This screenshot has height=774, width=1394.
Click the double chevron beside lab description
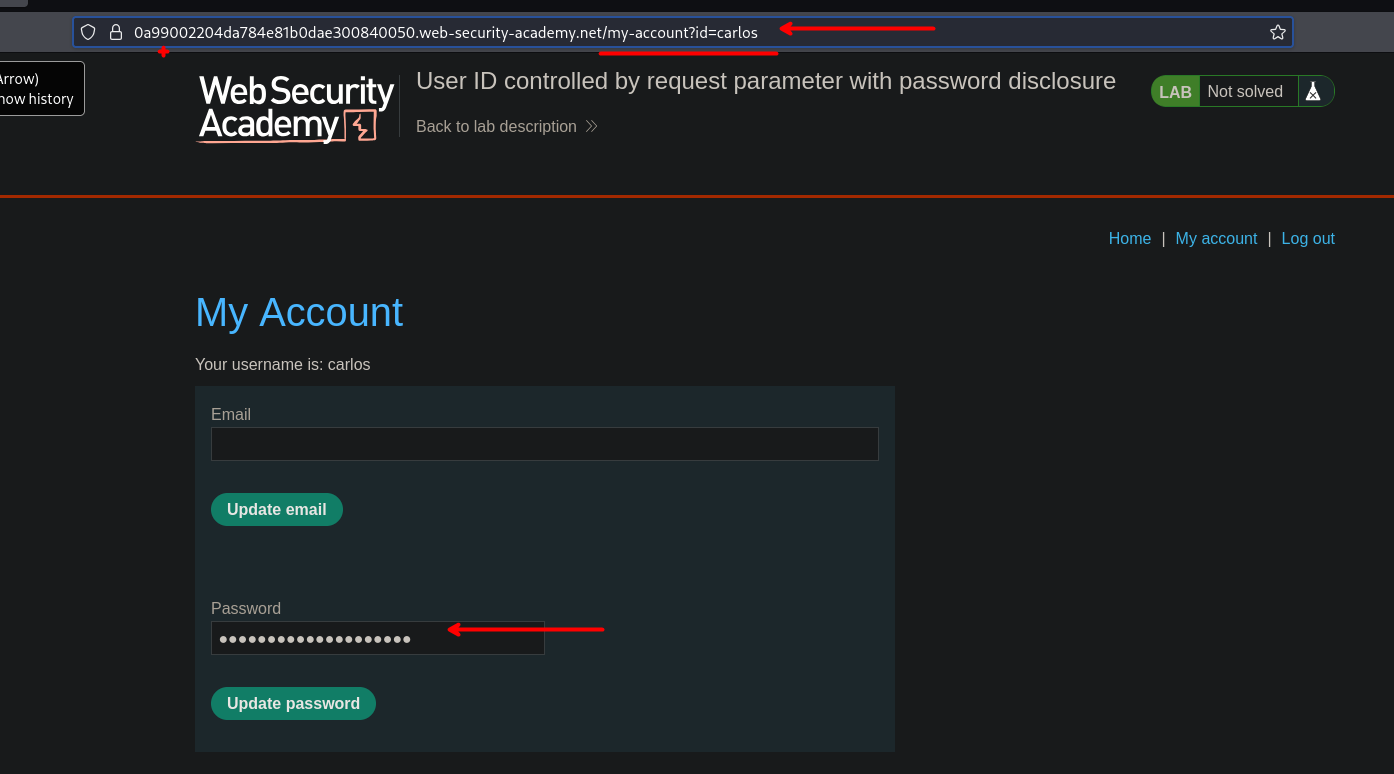(x=591, y=127)
